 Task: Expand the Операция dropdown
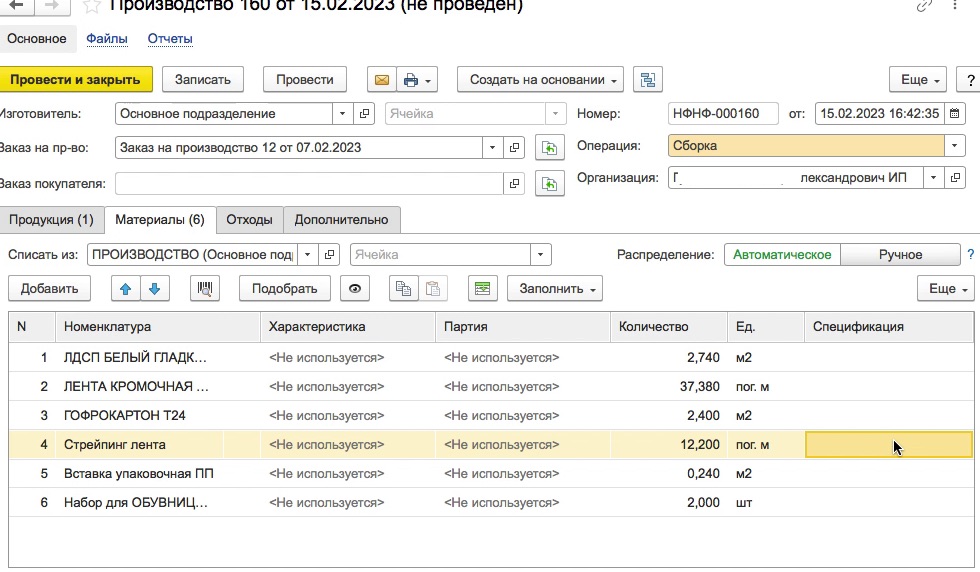(954, 146)
